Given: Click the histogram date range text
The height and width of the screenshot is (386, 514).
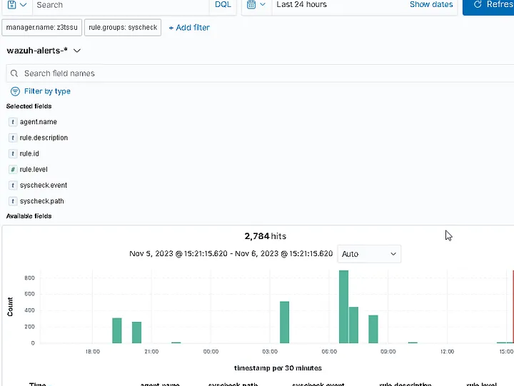Looking at the screenshot, I should [x=231, y=254].
